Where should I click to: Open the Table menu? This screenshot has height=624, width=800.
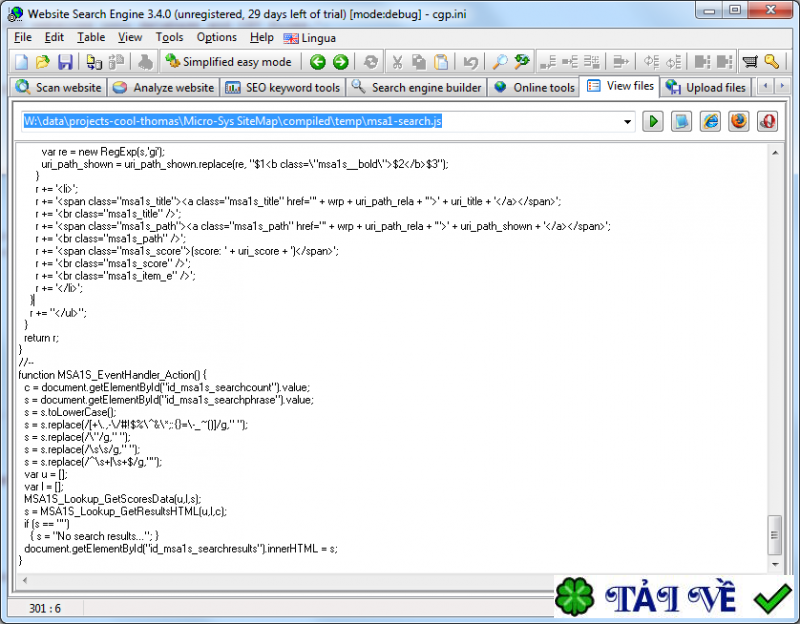(91, 37)
